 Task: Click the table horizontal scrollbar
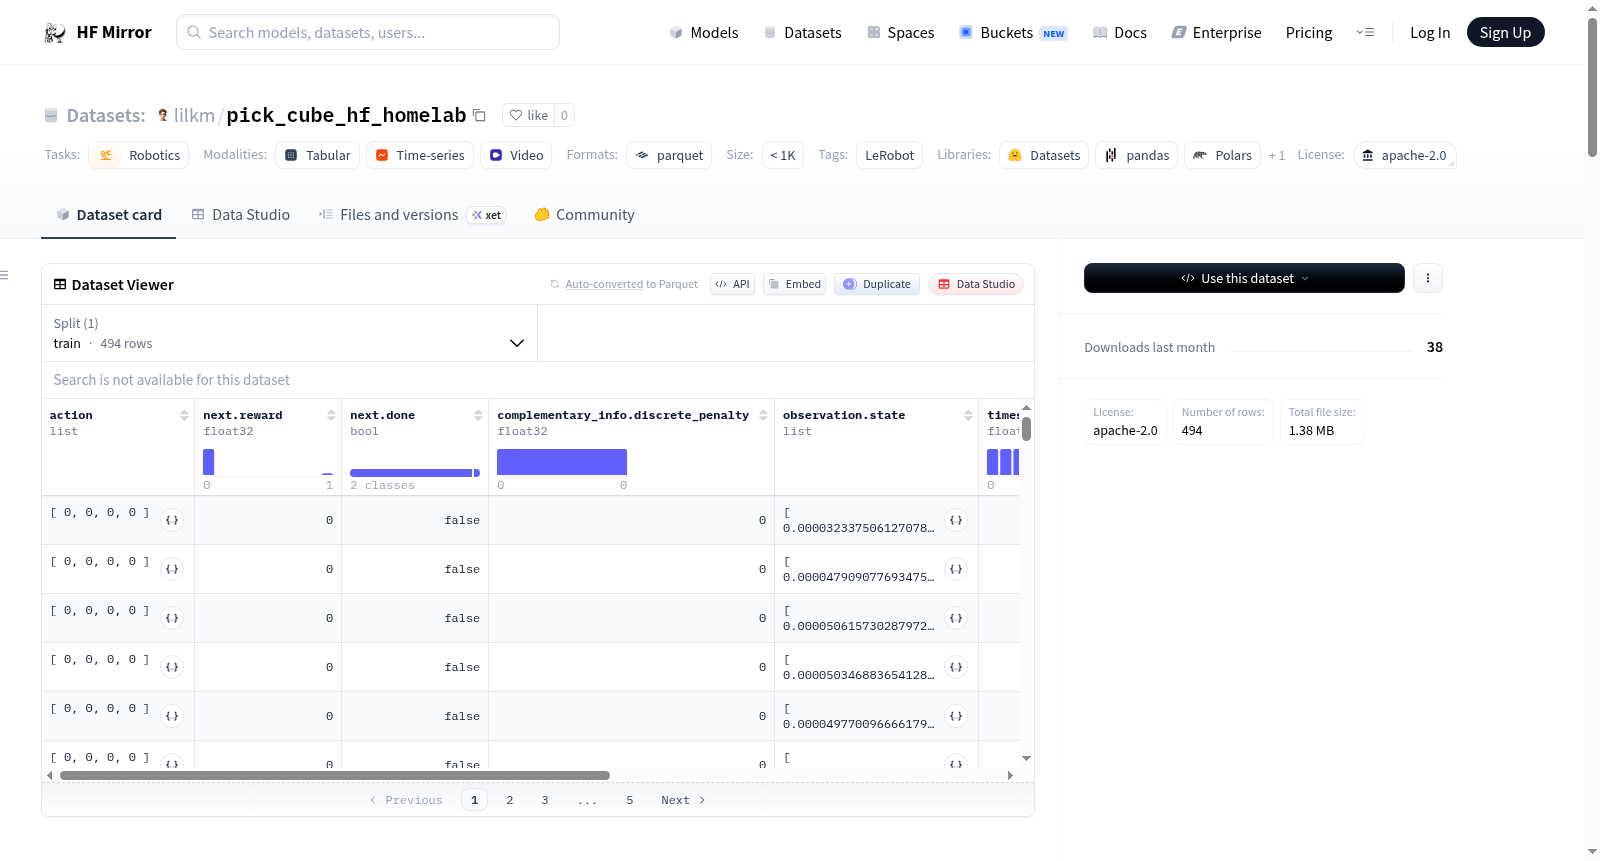335,775
